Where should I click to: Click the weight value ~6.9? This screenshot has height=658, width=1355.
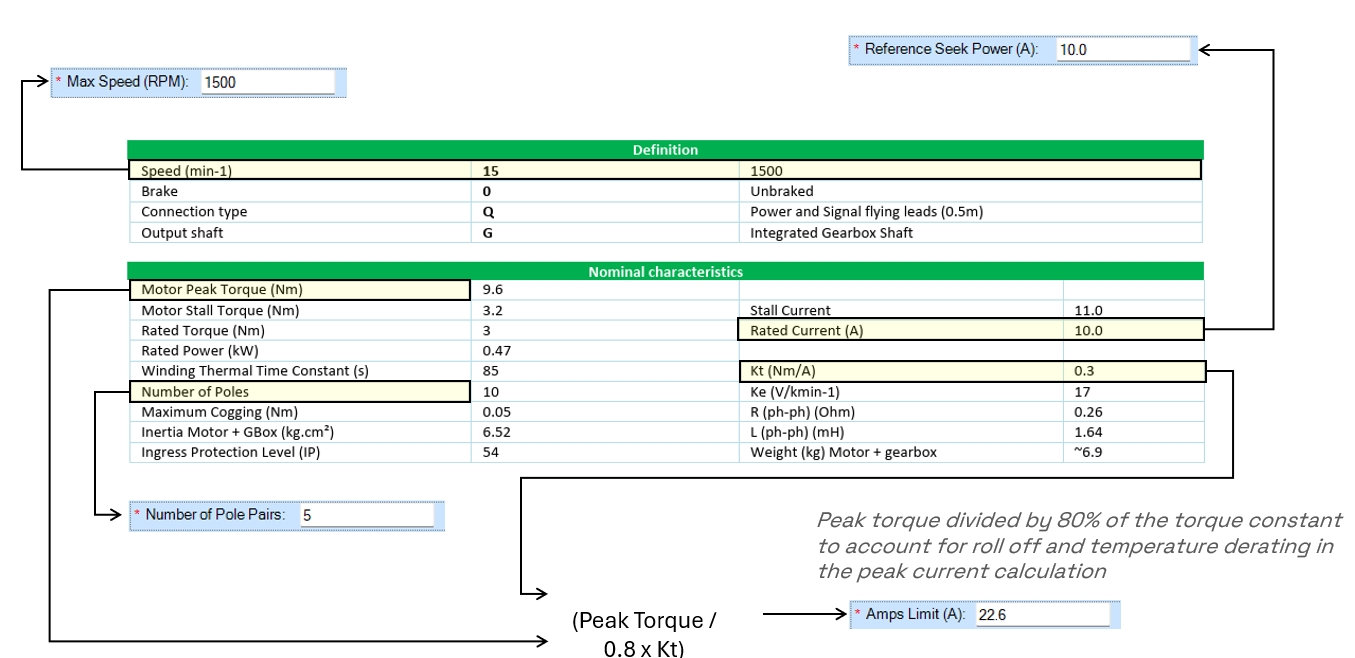pos(1088,452)
